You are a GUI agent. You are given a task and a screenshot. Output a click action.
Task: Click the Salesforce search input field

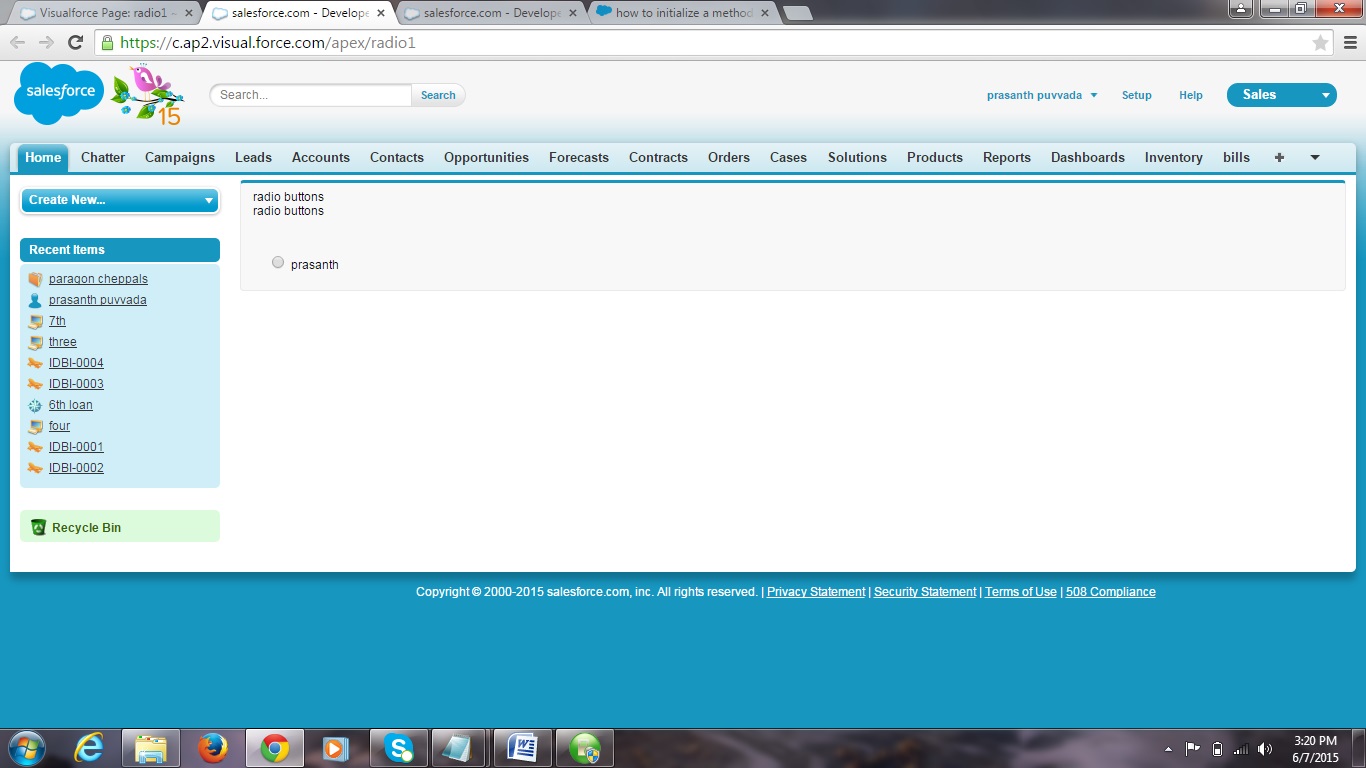pyautogui.click(x=311, y=95)
